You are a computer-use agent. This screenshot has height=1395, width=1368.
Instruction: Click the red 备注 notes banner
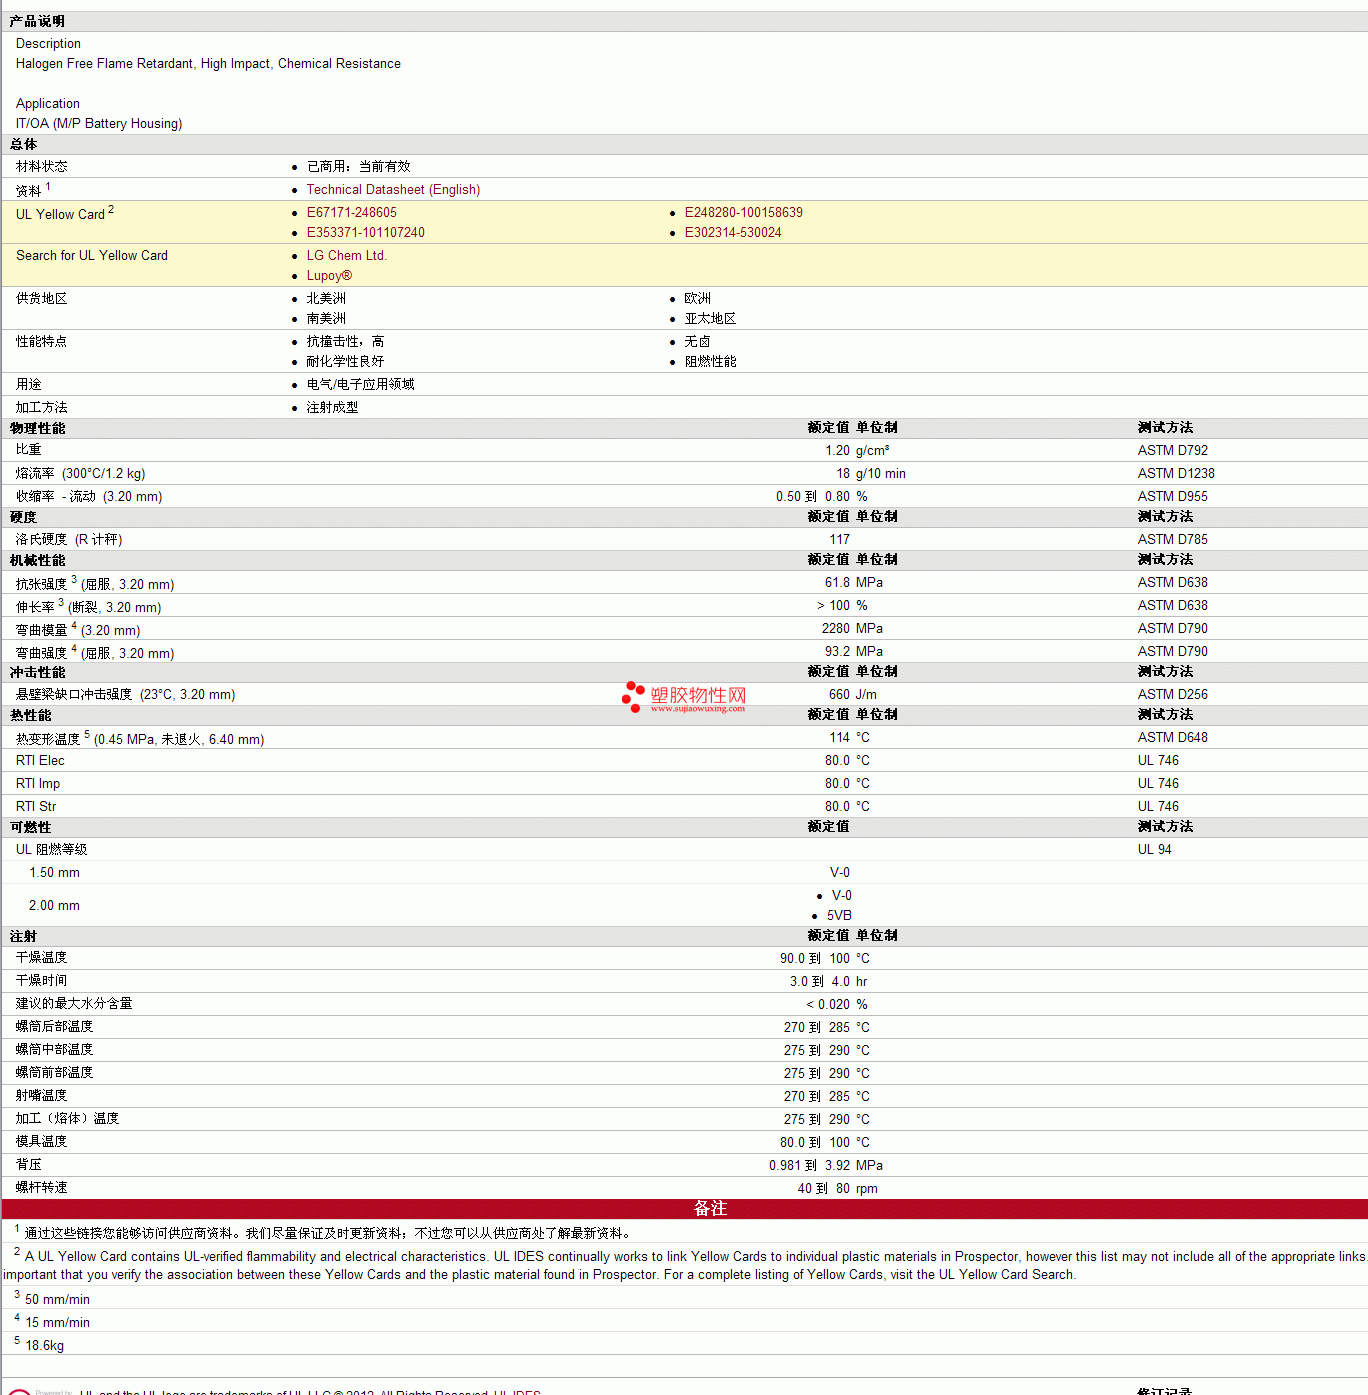point(684,1209)
